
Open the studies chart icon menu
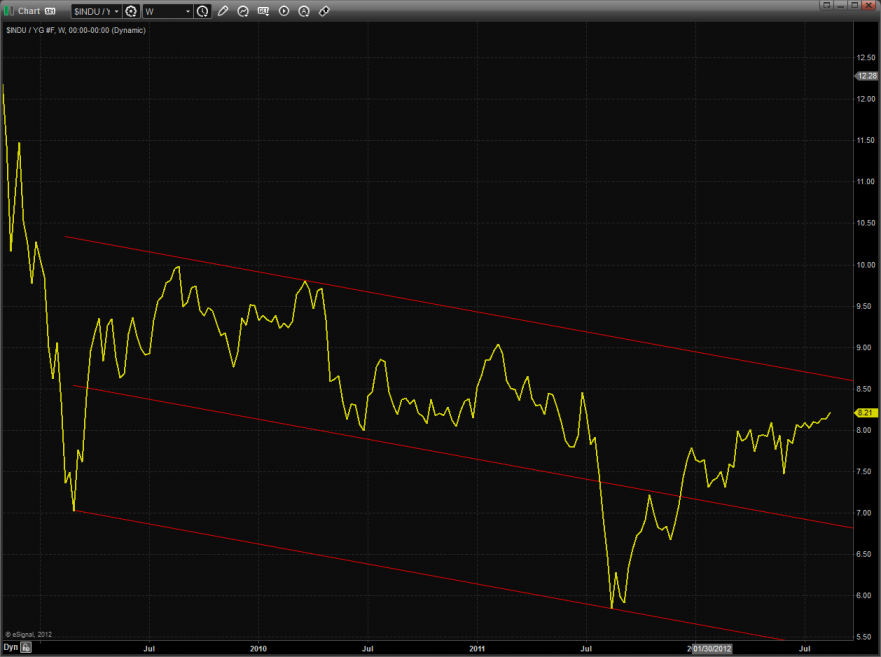pos(243,11)
